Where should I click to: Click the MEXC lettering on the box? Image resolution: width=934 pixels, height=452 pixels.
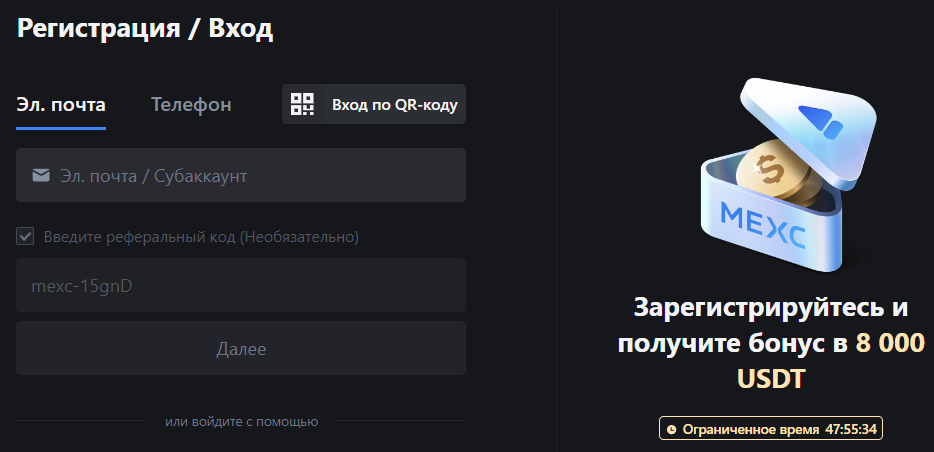pos(763,225)
